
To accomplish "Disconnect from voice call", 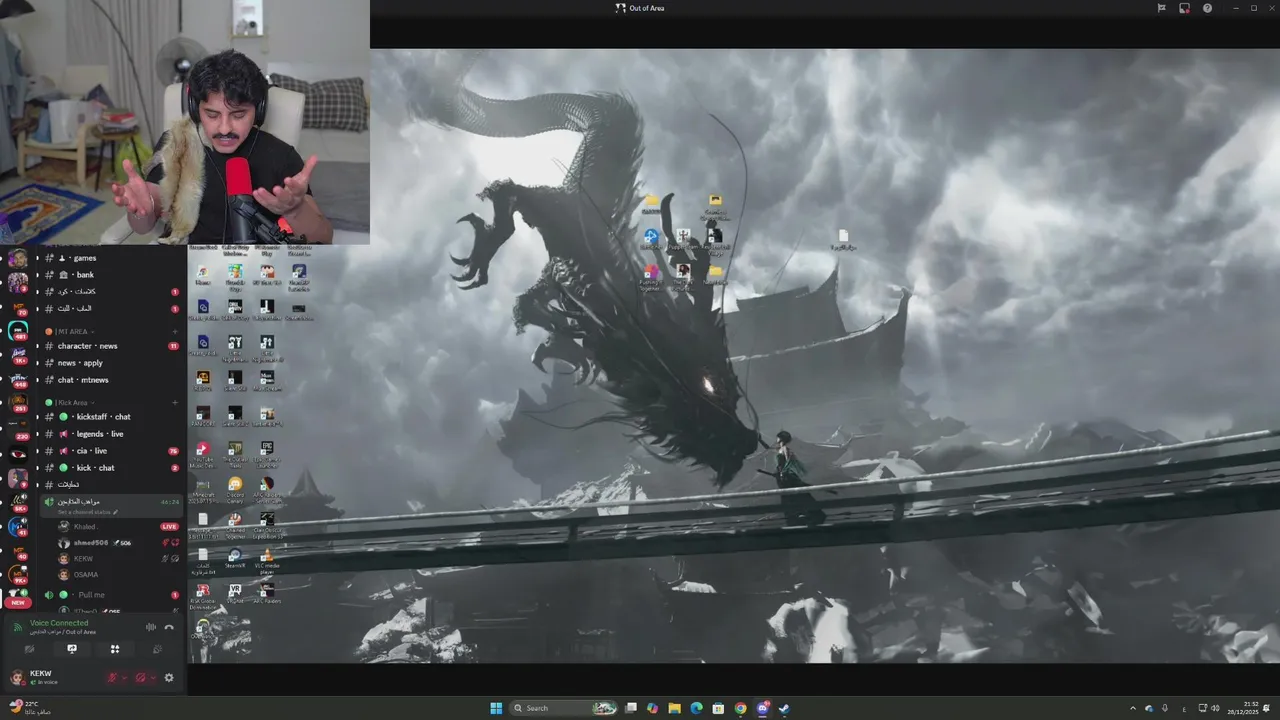I will click(x=169, y=627).
